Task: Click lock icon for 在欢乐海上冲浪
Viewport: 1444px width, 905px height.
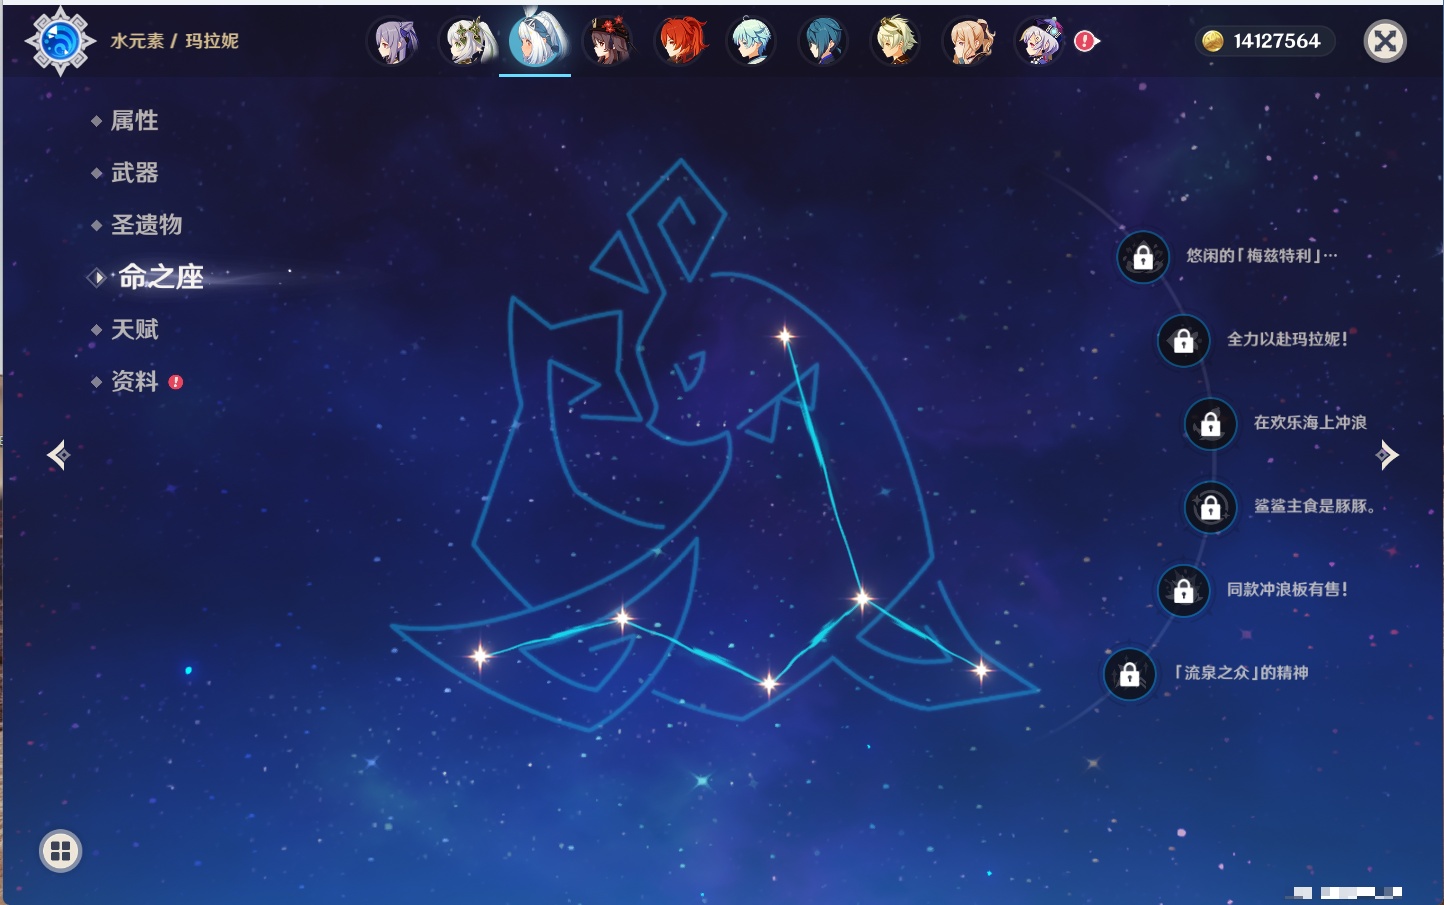Action: coord(1210,423)
